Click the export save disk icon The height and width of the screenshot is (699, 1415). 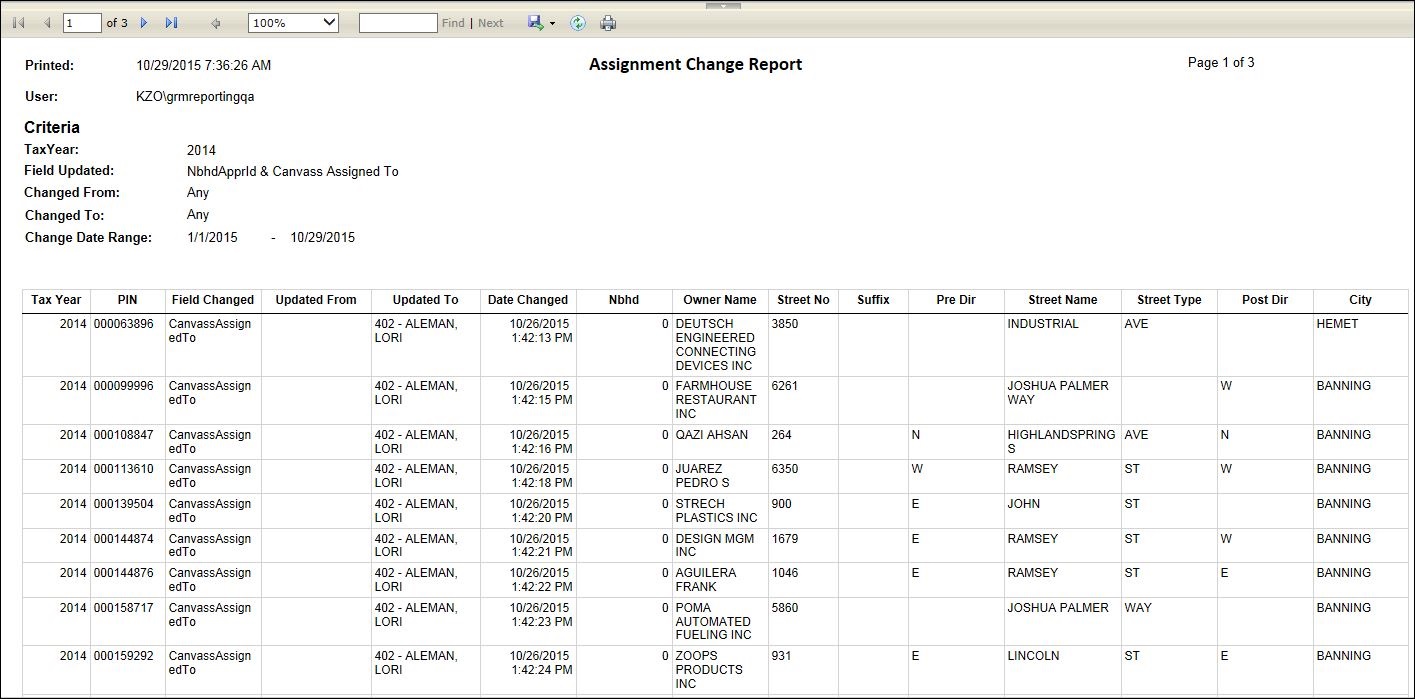pos(536,23)
